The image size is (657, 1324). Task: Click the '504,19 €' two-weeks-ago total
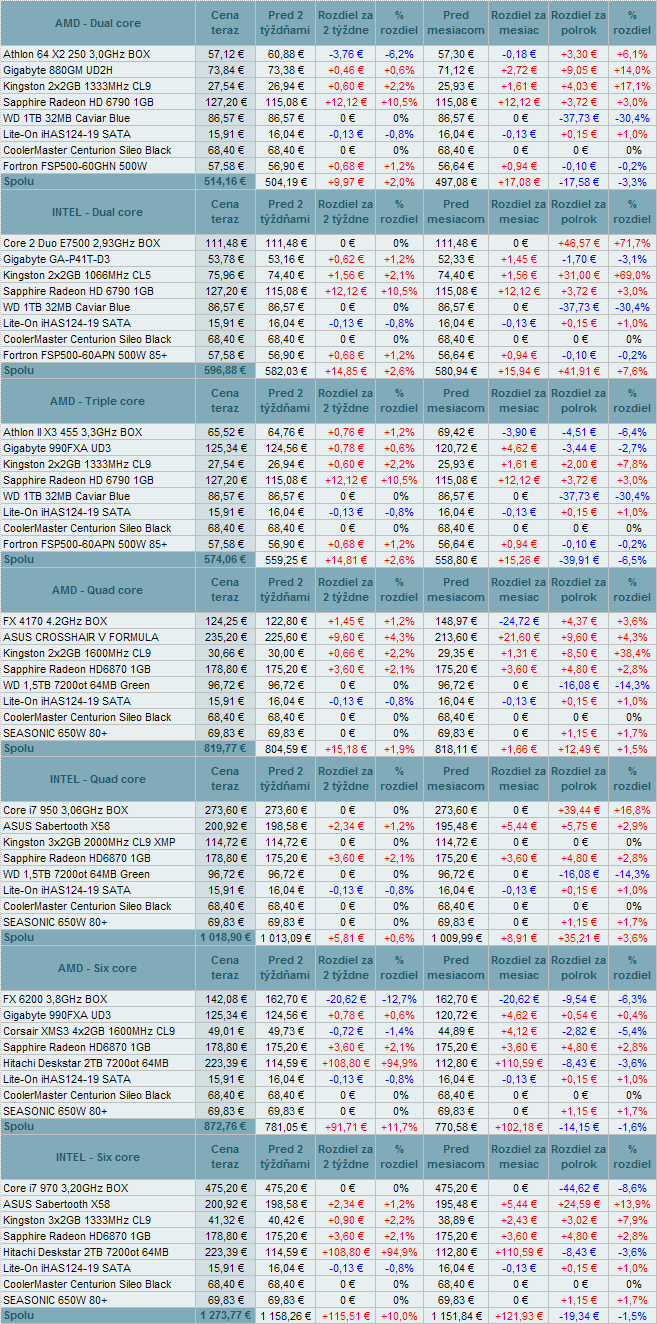[286, 182]
